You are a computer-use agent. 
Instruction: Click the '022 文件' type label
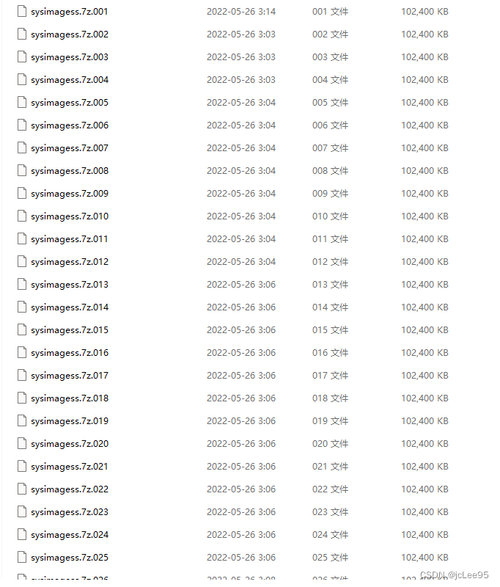tap(330, 489)
